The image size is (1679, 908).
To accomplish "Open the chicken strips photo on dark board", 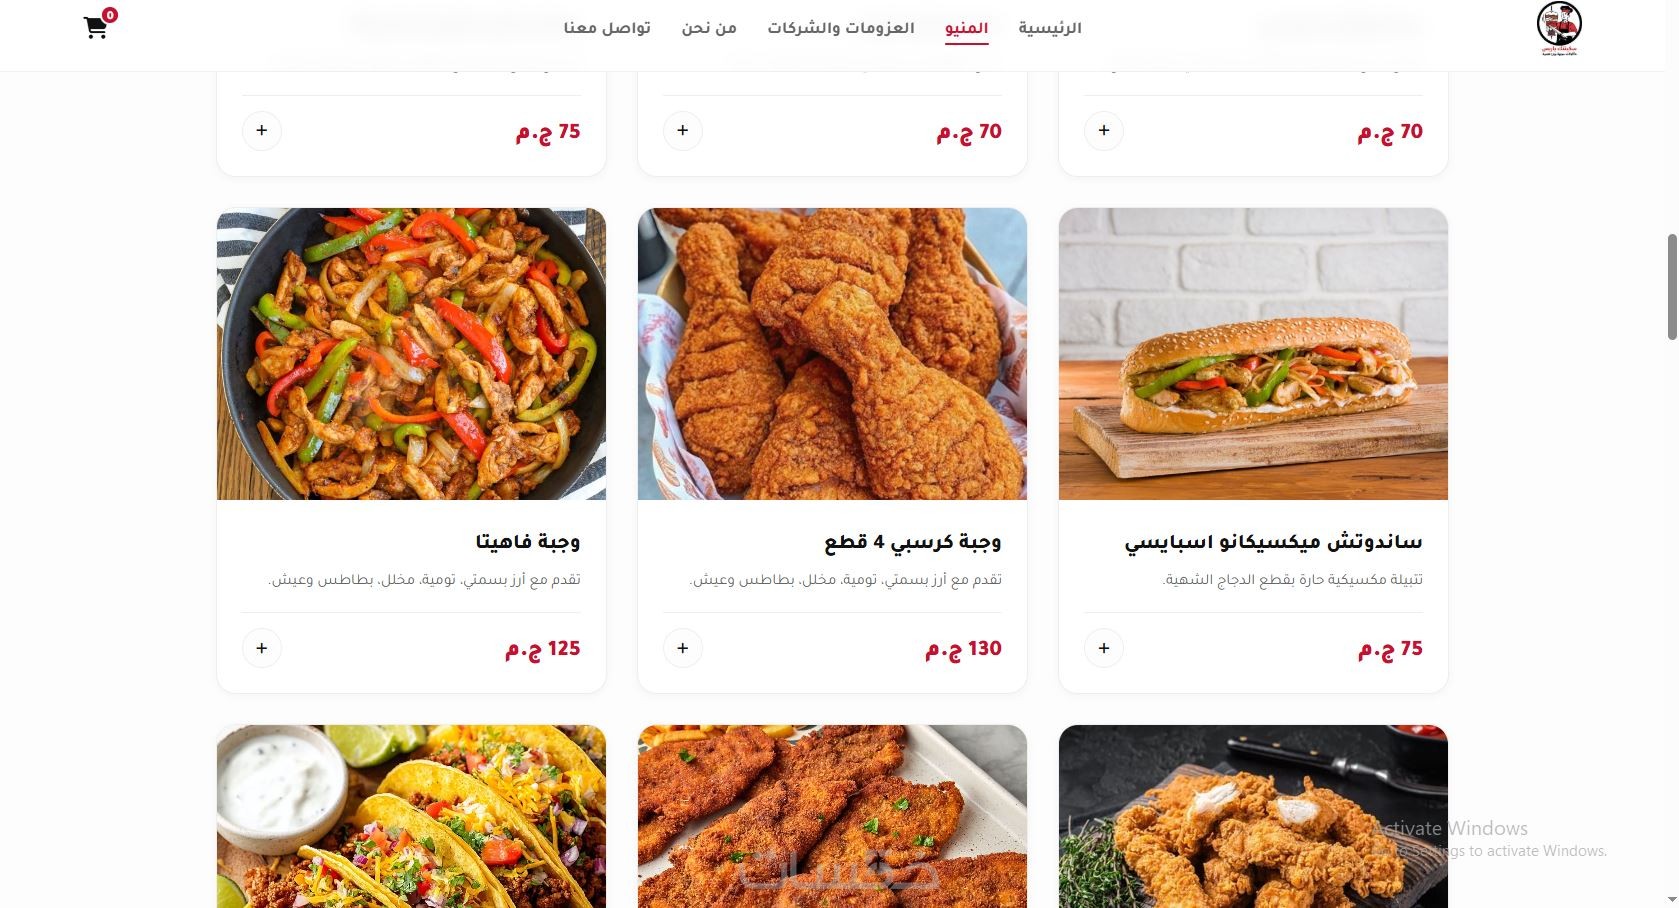I will [1253, 817].
